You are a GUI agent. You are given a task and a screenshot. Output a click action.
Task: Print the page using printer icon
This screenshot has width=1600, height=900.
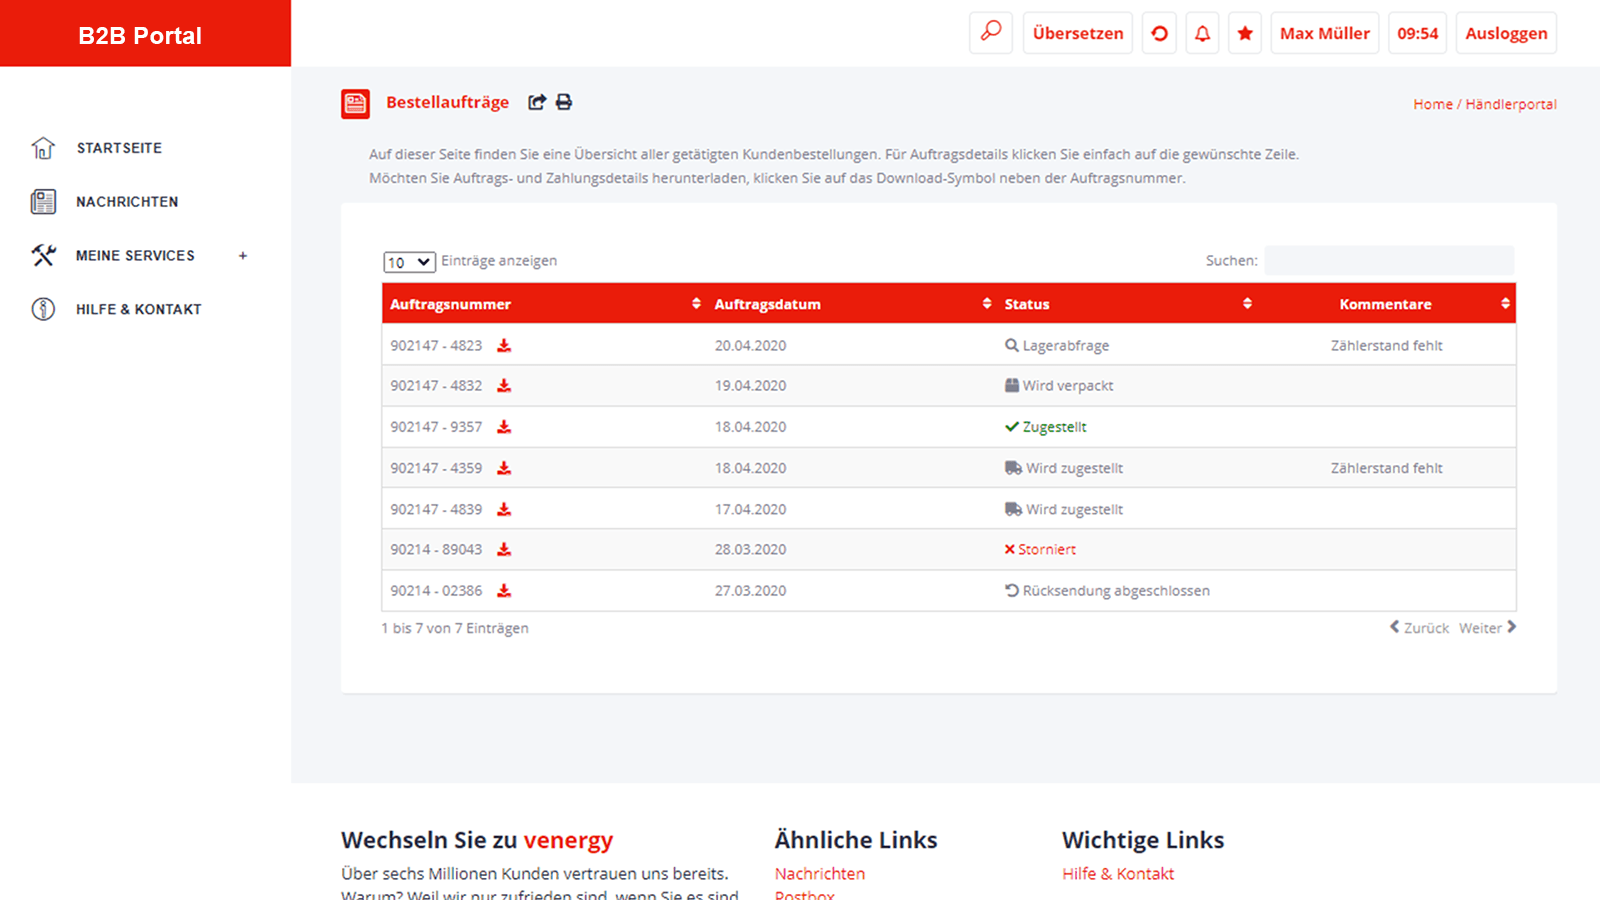click(x=564, y=102)
